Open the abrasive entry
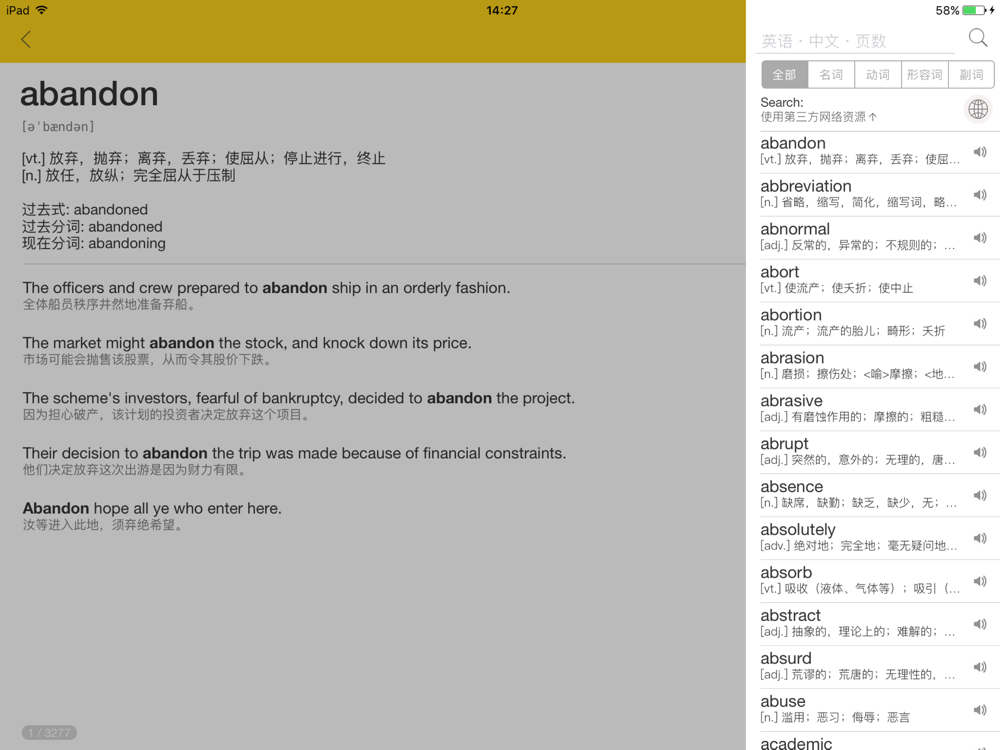Image resolution: width=1000 pixels, height=750 pixels. pos(872,409)
